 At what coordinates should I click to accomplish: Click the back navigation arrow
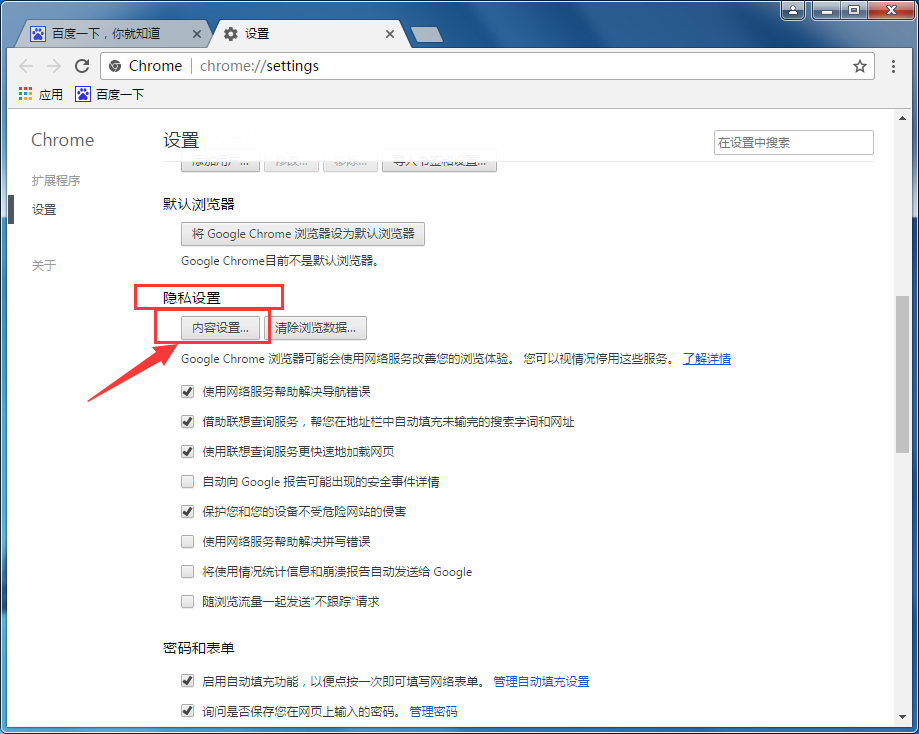tap(26, 65)
